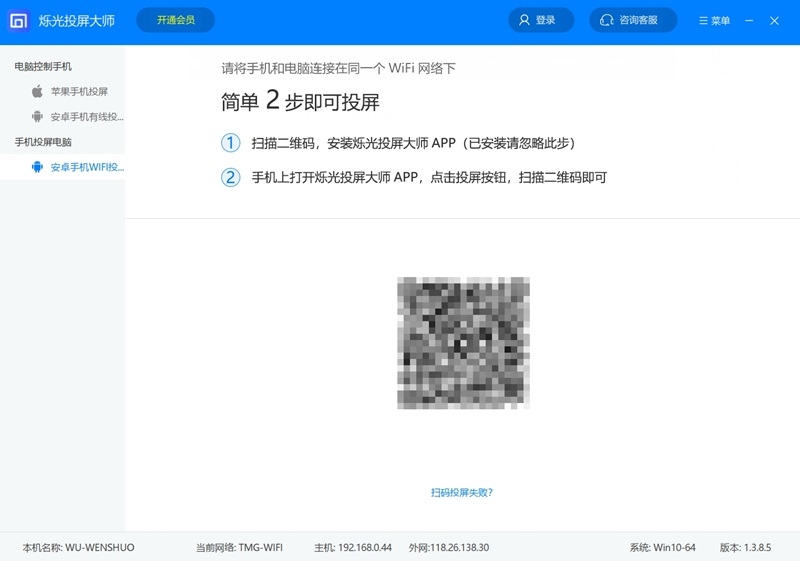Click the WiFi network reminder text
Image resolution: width=800 pixels, height=561 pixels.
(x=338, y=68)
